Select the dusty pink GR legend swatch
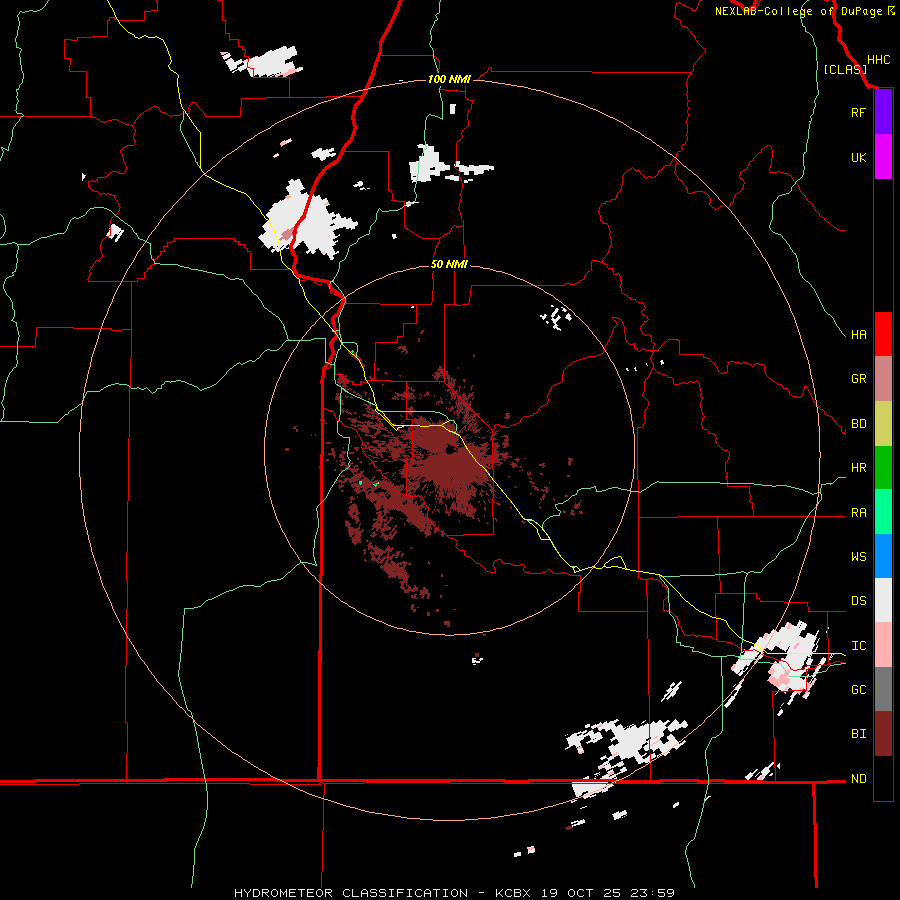The image size is (900, 900). tap(883, 379)
